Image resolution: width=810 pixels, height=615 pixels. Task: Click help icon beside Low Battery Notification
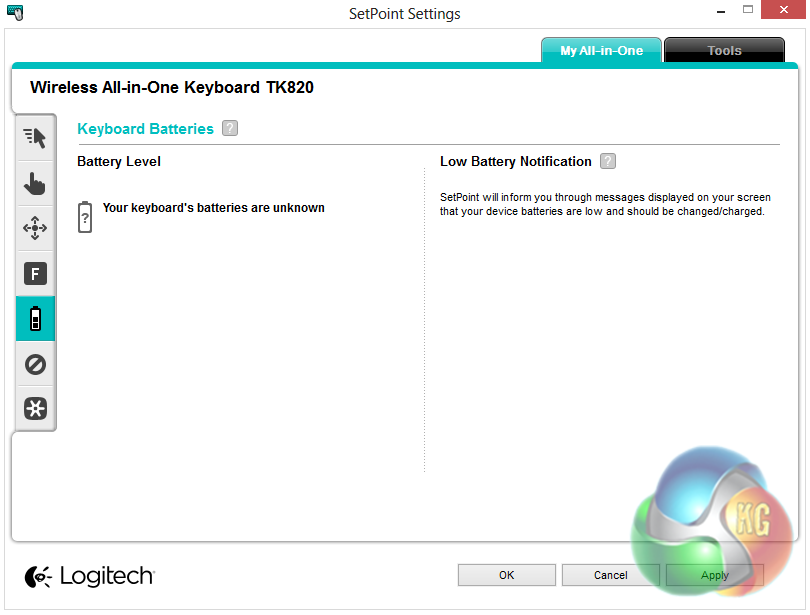click(608, 161)
